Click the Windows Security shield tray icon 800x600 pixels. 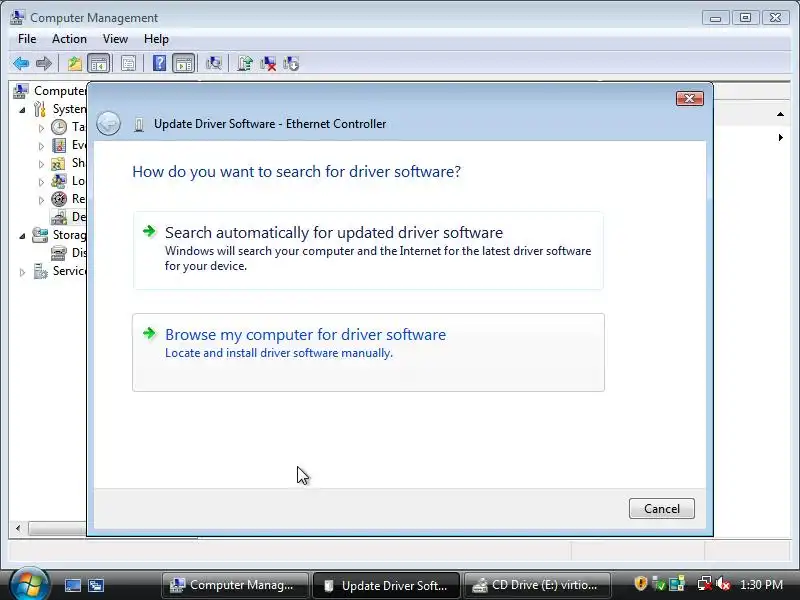click(x=640, y=584)
